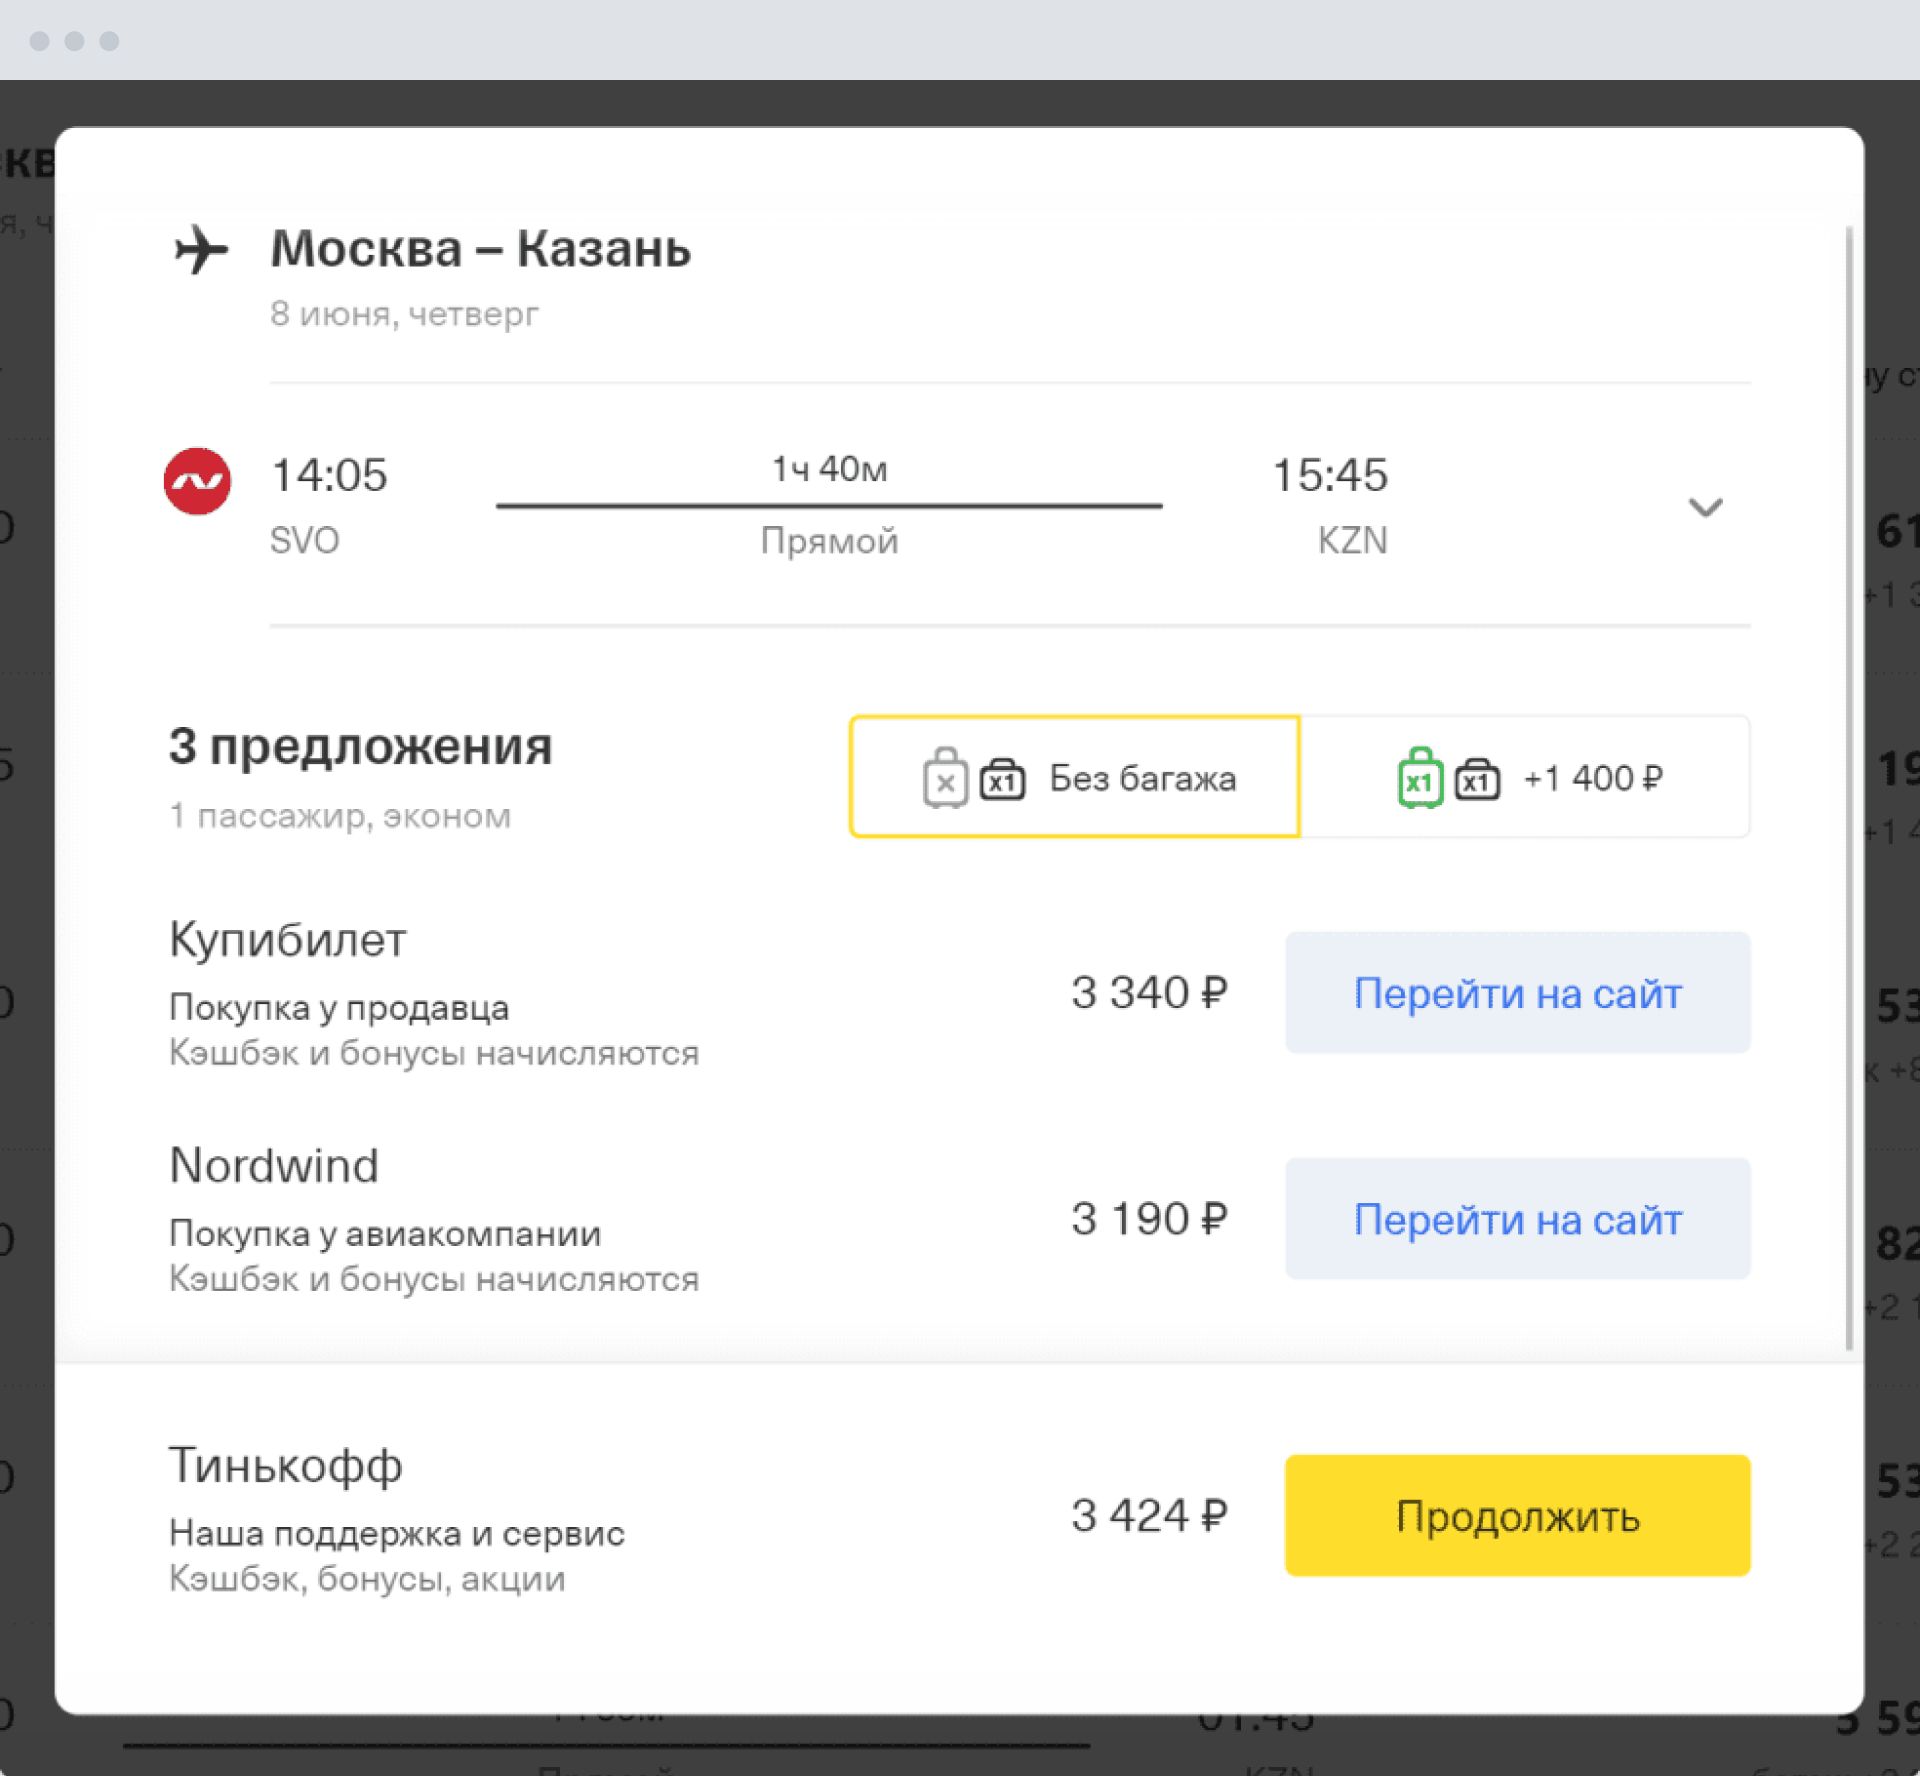
Task: Click the 1ч 40м flight duration
Action: click(829, 469)
